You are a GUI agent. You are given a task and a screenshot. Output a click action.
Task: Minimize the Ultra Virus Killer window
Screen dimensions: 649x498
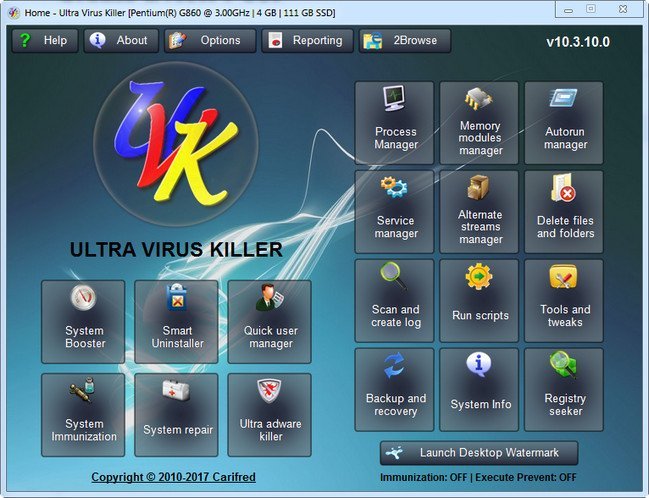coord(568,9)
